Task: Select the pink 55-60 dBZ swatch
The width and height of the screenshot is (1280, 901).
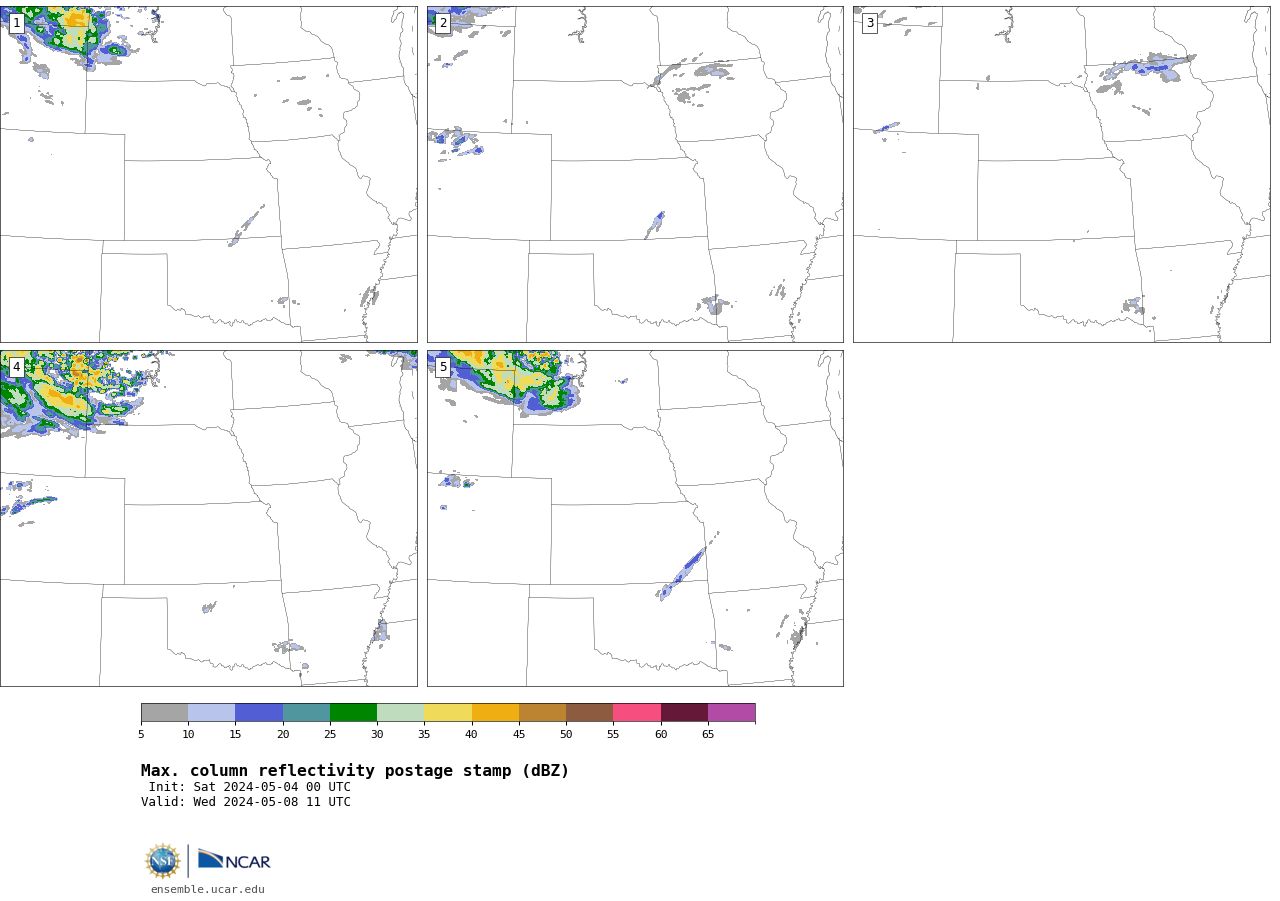Action: 637,713
